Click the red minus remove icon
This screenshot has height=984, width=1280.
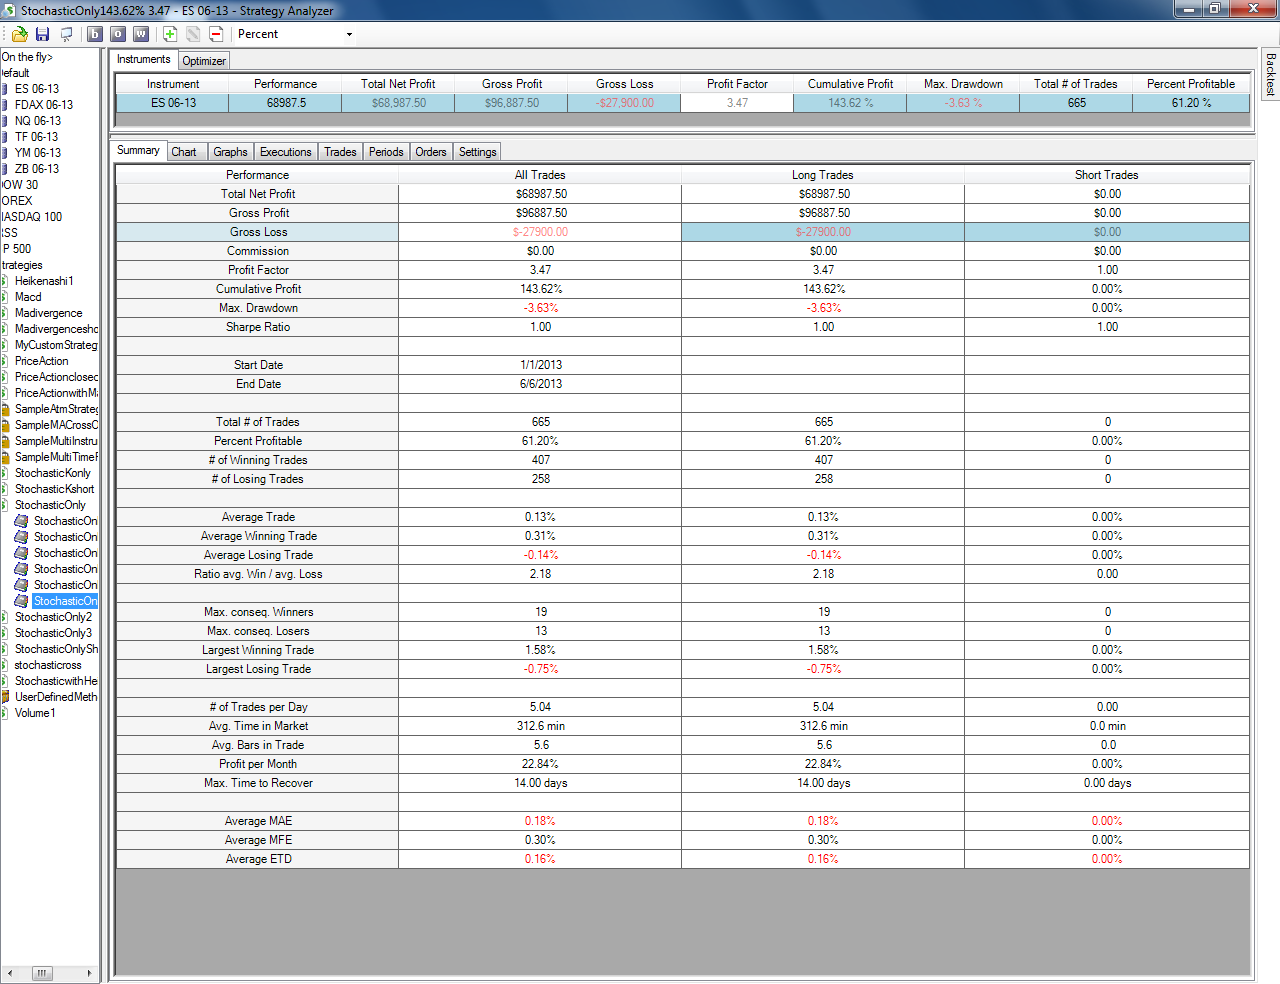click(x=216, y=34)
